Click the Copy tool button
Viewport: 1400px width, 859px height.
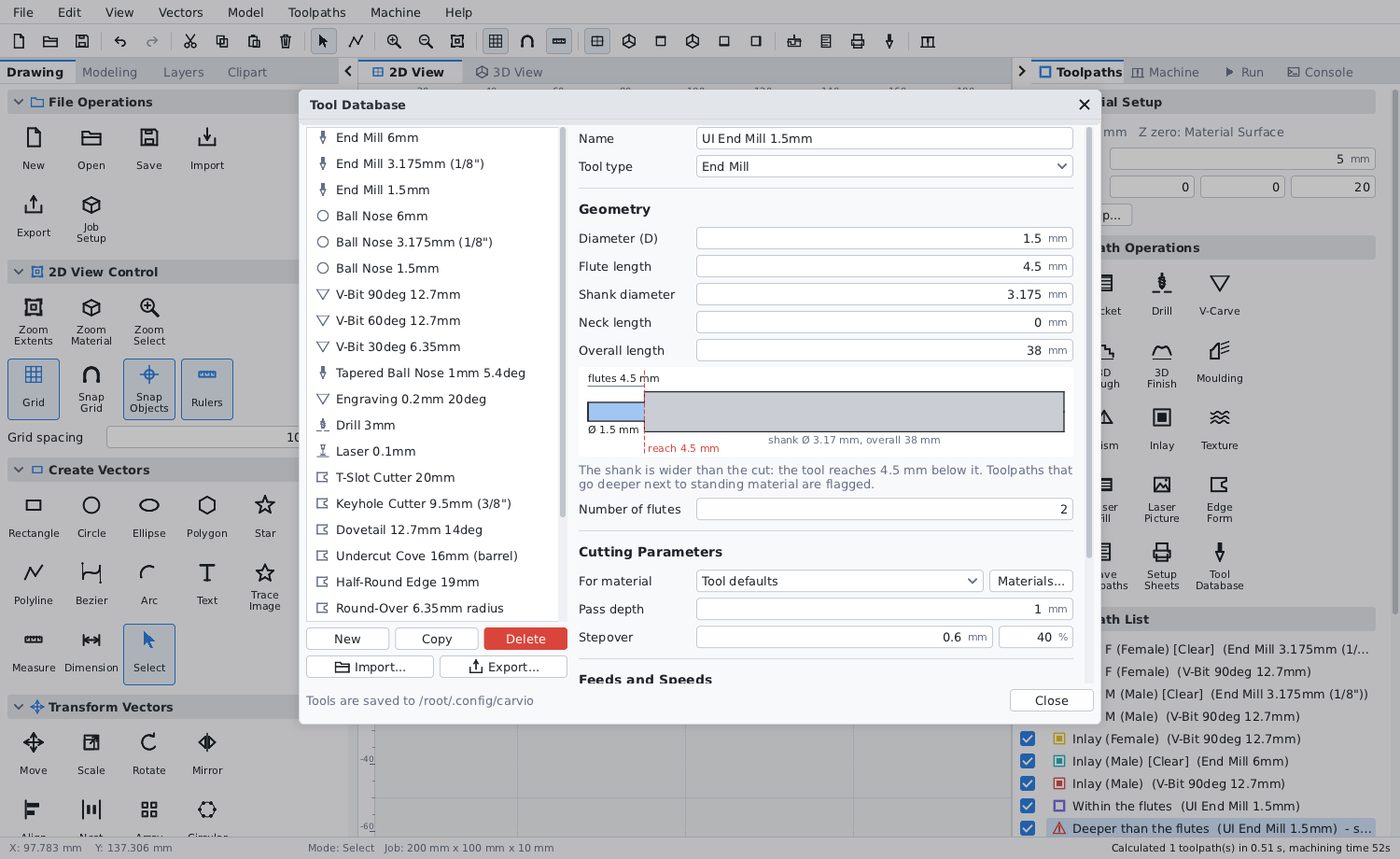436,639
